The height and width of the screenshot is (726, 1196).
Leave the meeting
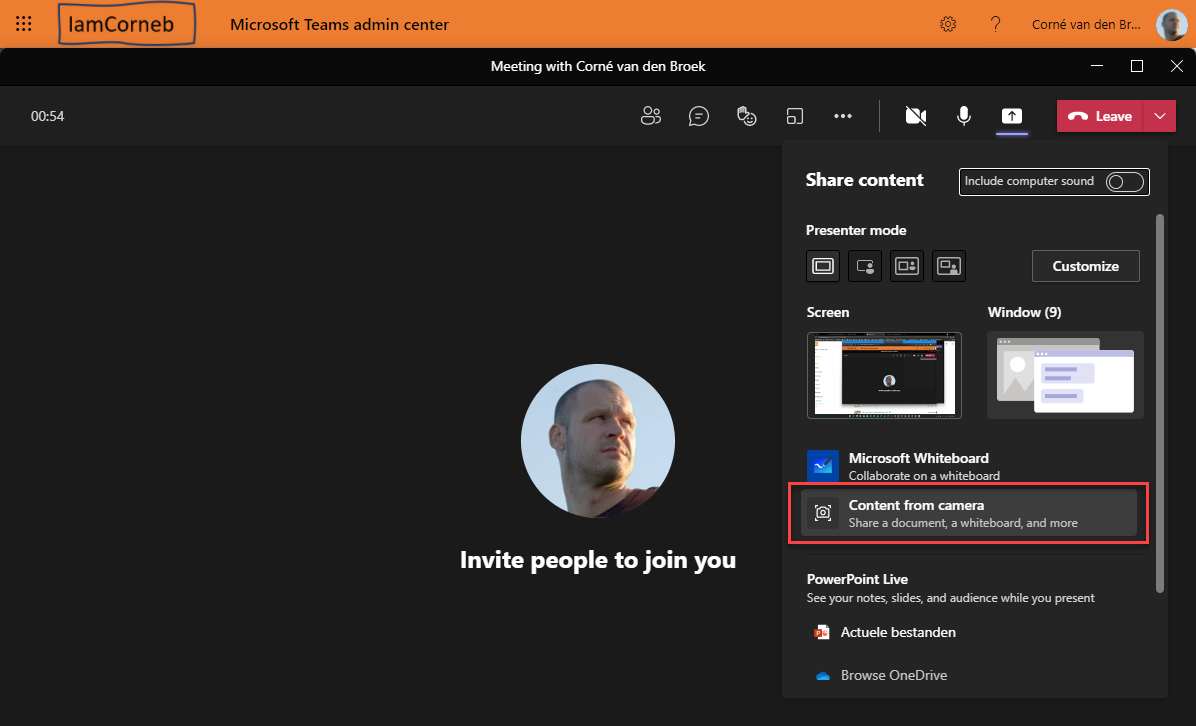tap(1099, 116)
